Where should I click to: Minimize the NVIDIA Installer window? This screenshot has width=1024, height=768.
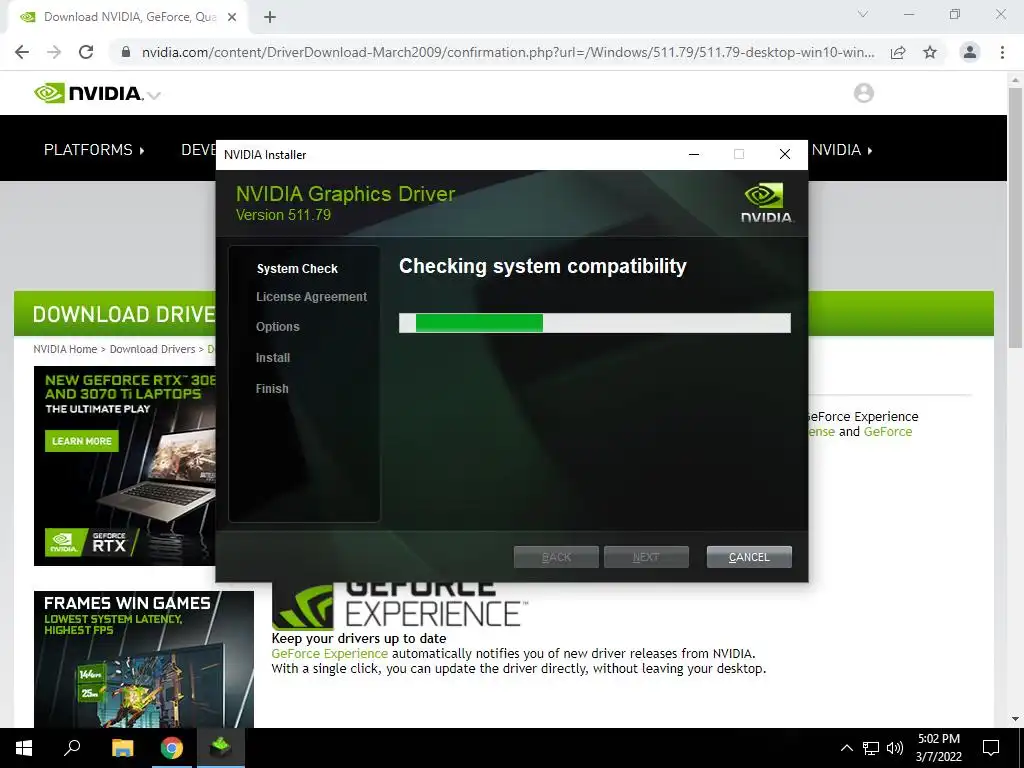[694, 154]
